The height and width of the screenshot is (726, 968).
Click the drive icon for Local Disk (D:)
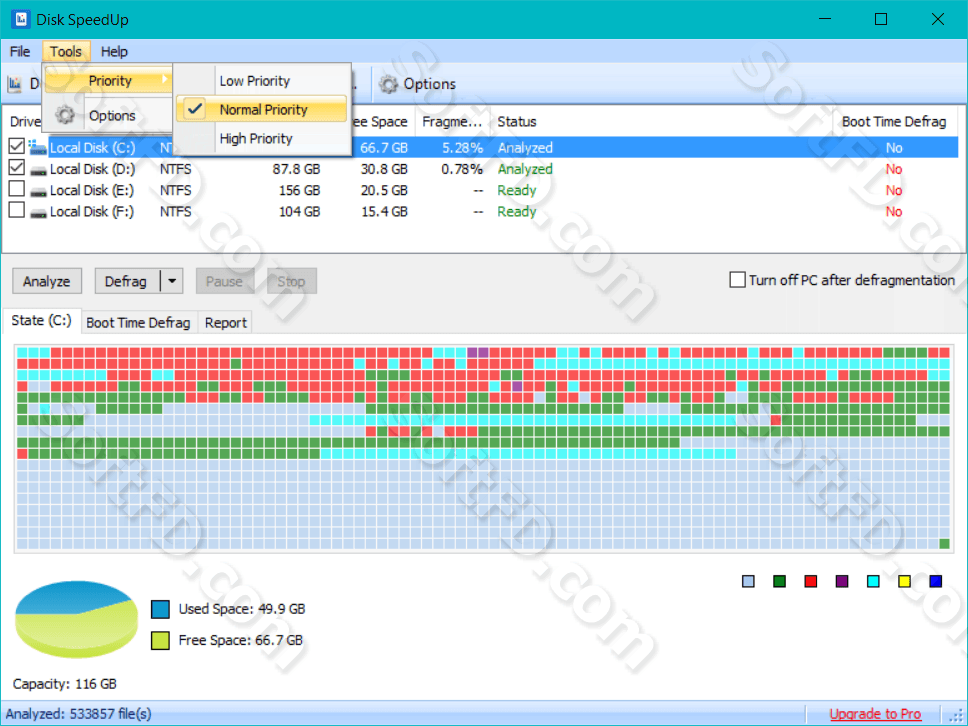pyautogui.click(x=38, y=170)
